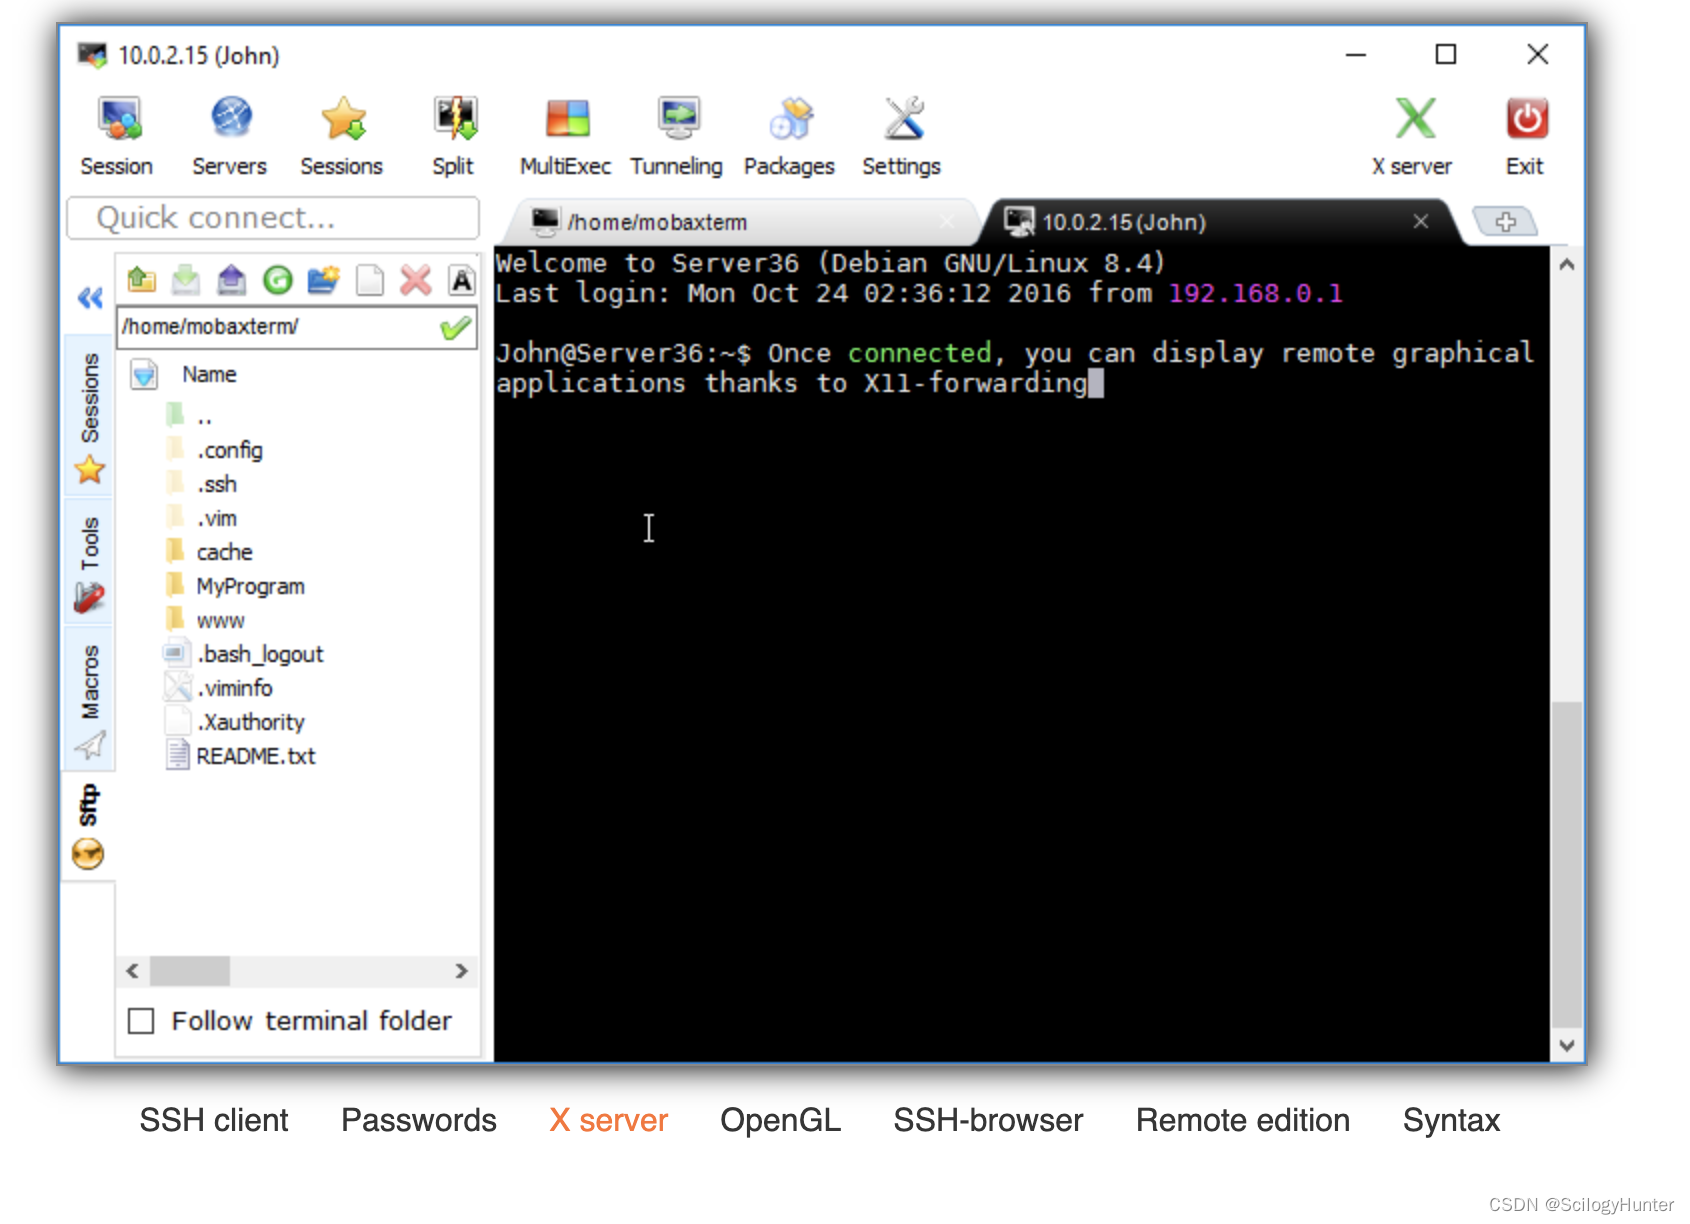
Task: Open the OpenGL feature link
Action: click(x=781, y=1120)
